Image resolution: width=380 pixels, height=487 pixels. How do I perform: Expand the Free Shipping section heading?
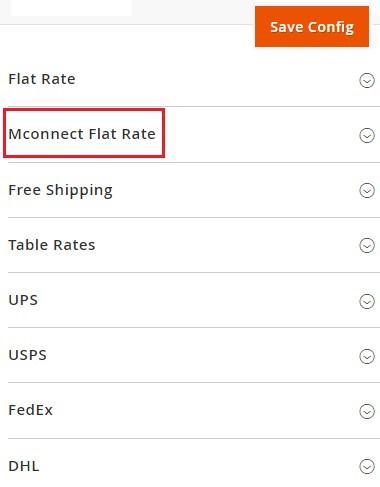coord(60,191)
